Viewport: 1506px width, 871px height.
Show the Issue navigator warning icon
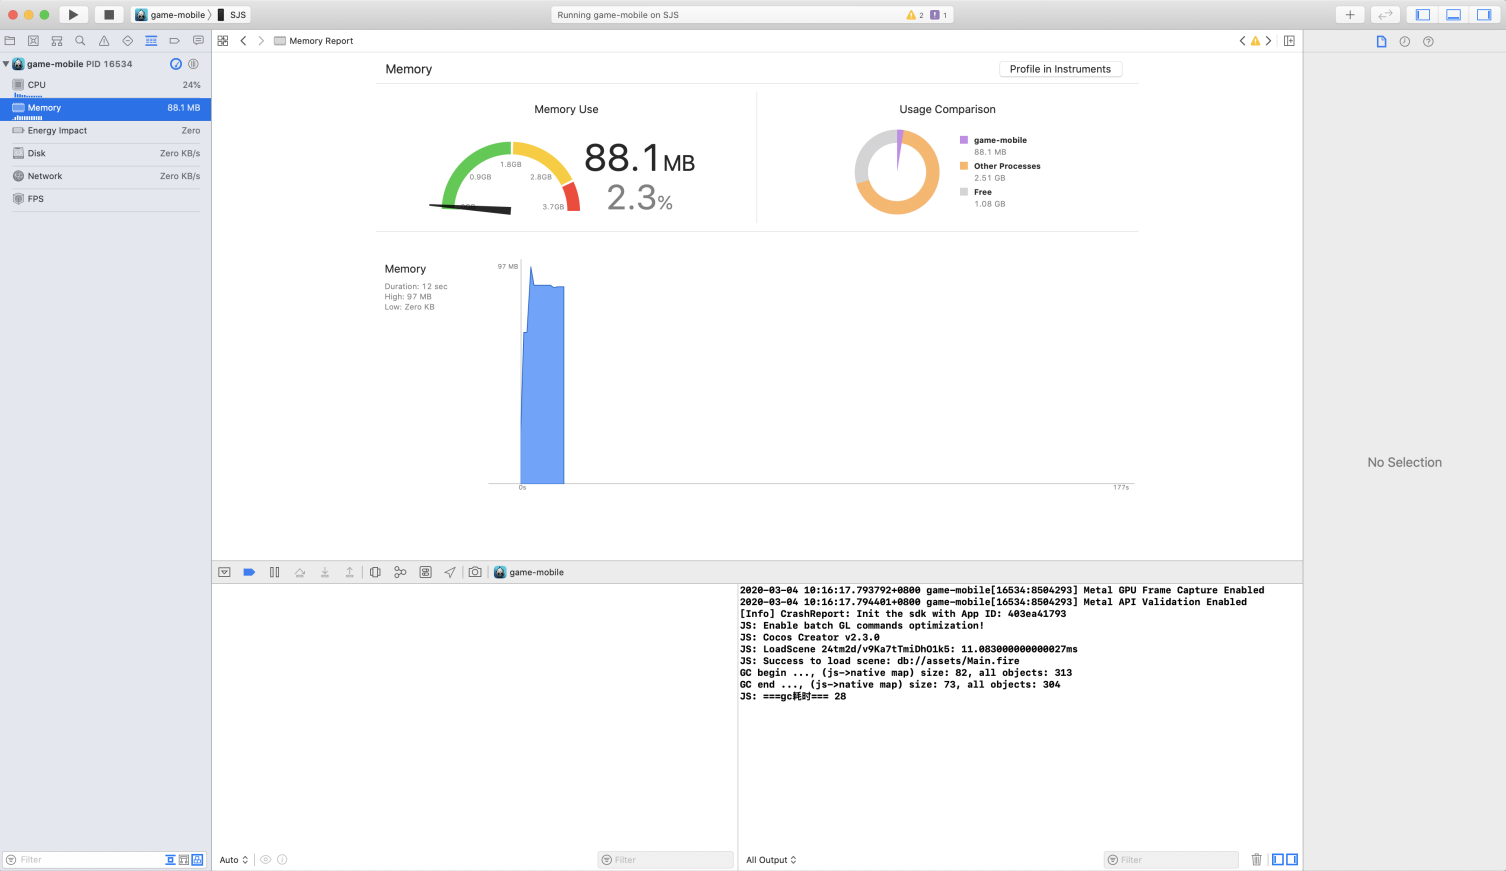(x=104, y=41)
